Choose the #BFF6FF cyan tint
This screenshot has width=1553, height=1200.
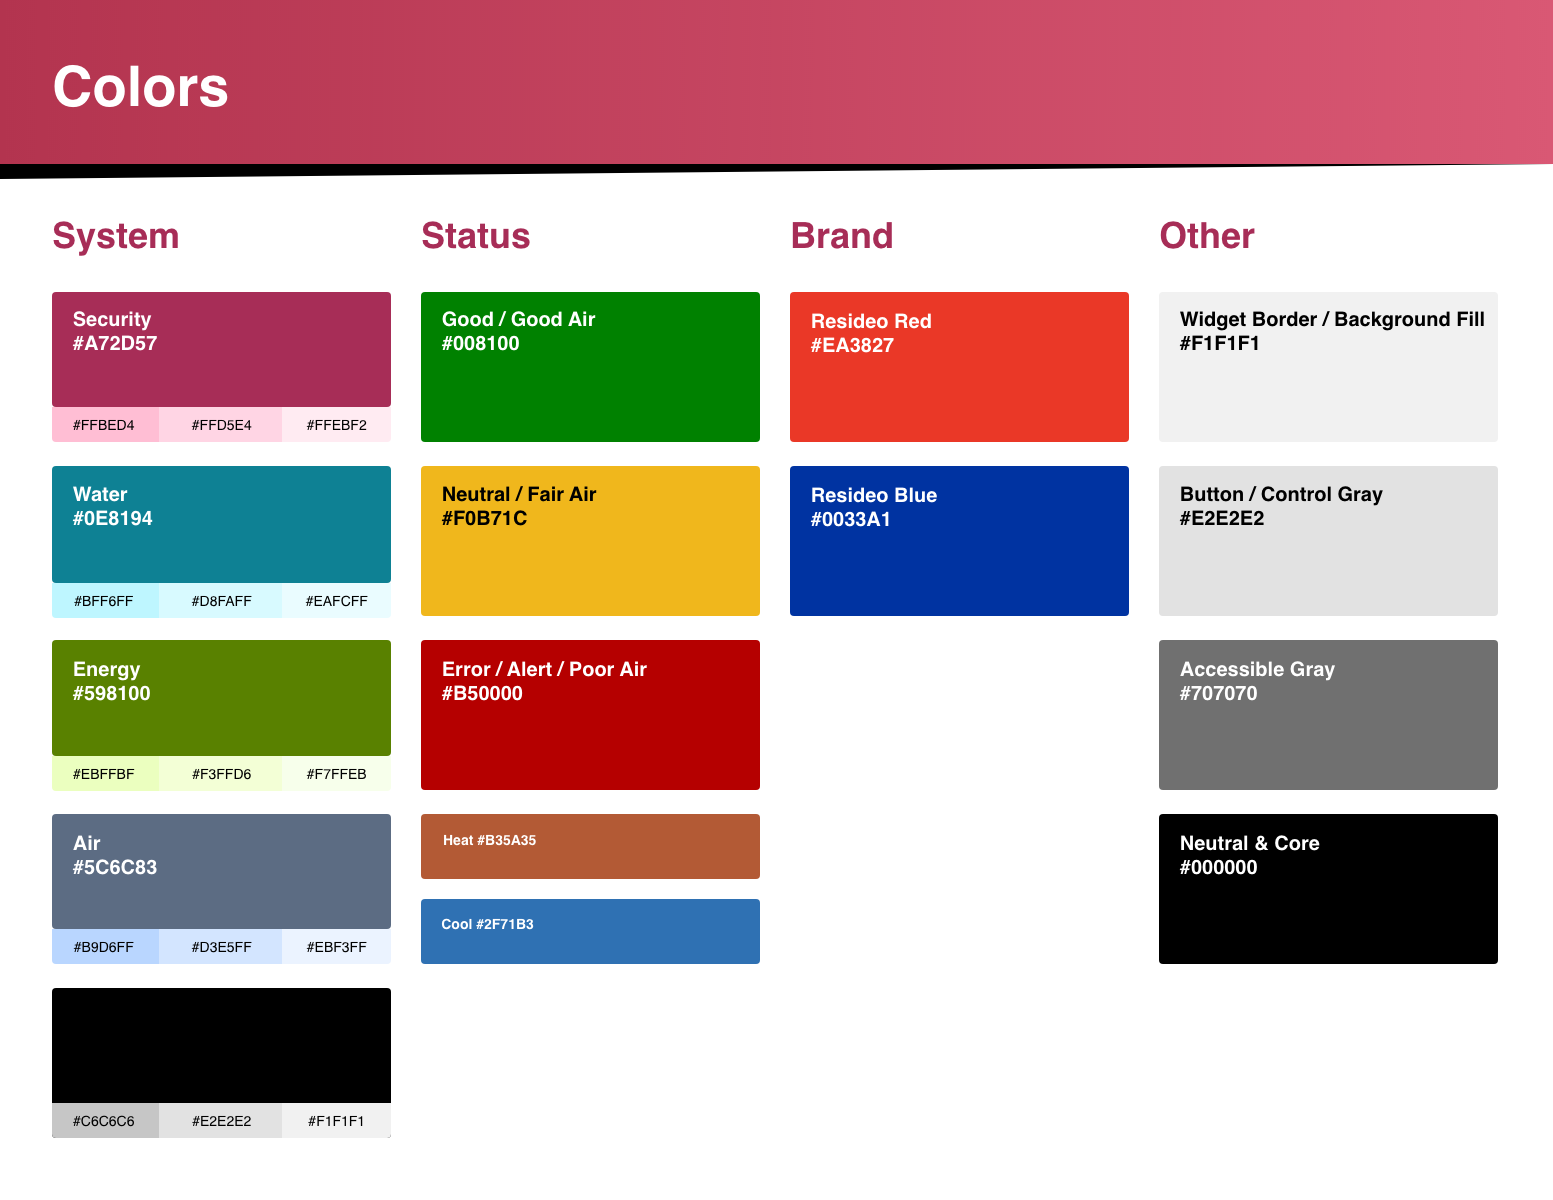click(x=105, y=601)
